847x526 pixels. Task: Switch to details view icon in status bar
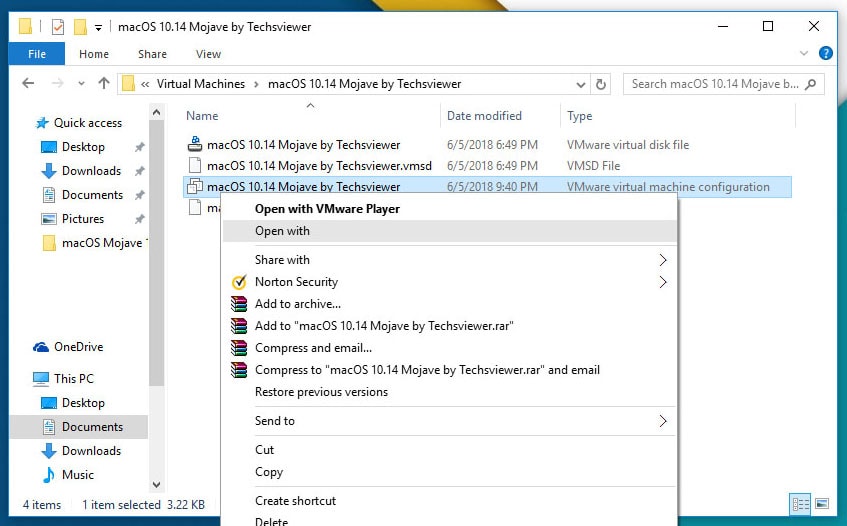800,504
